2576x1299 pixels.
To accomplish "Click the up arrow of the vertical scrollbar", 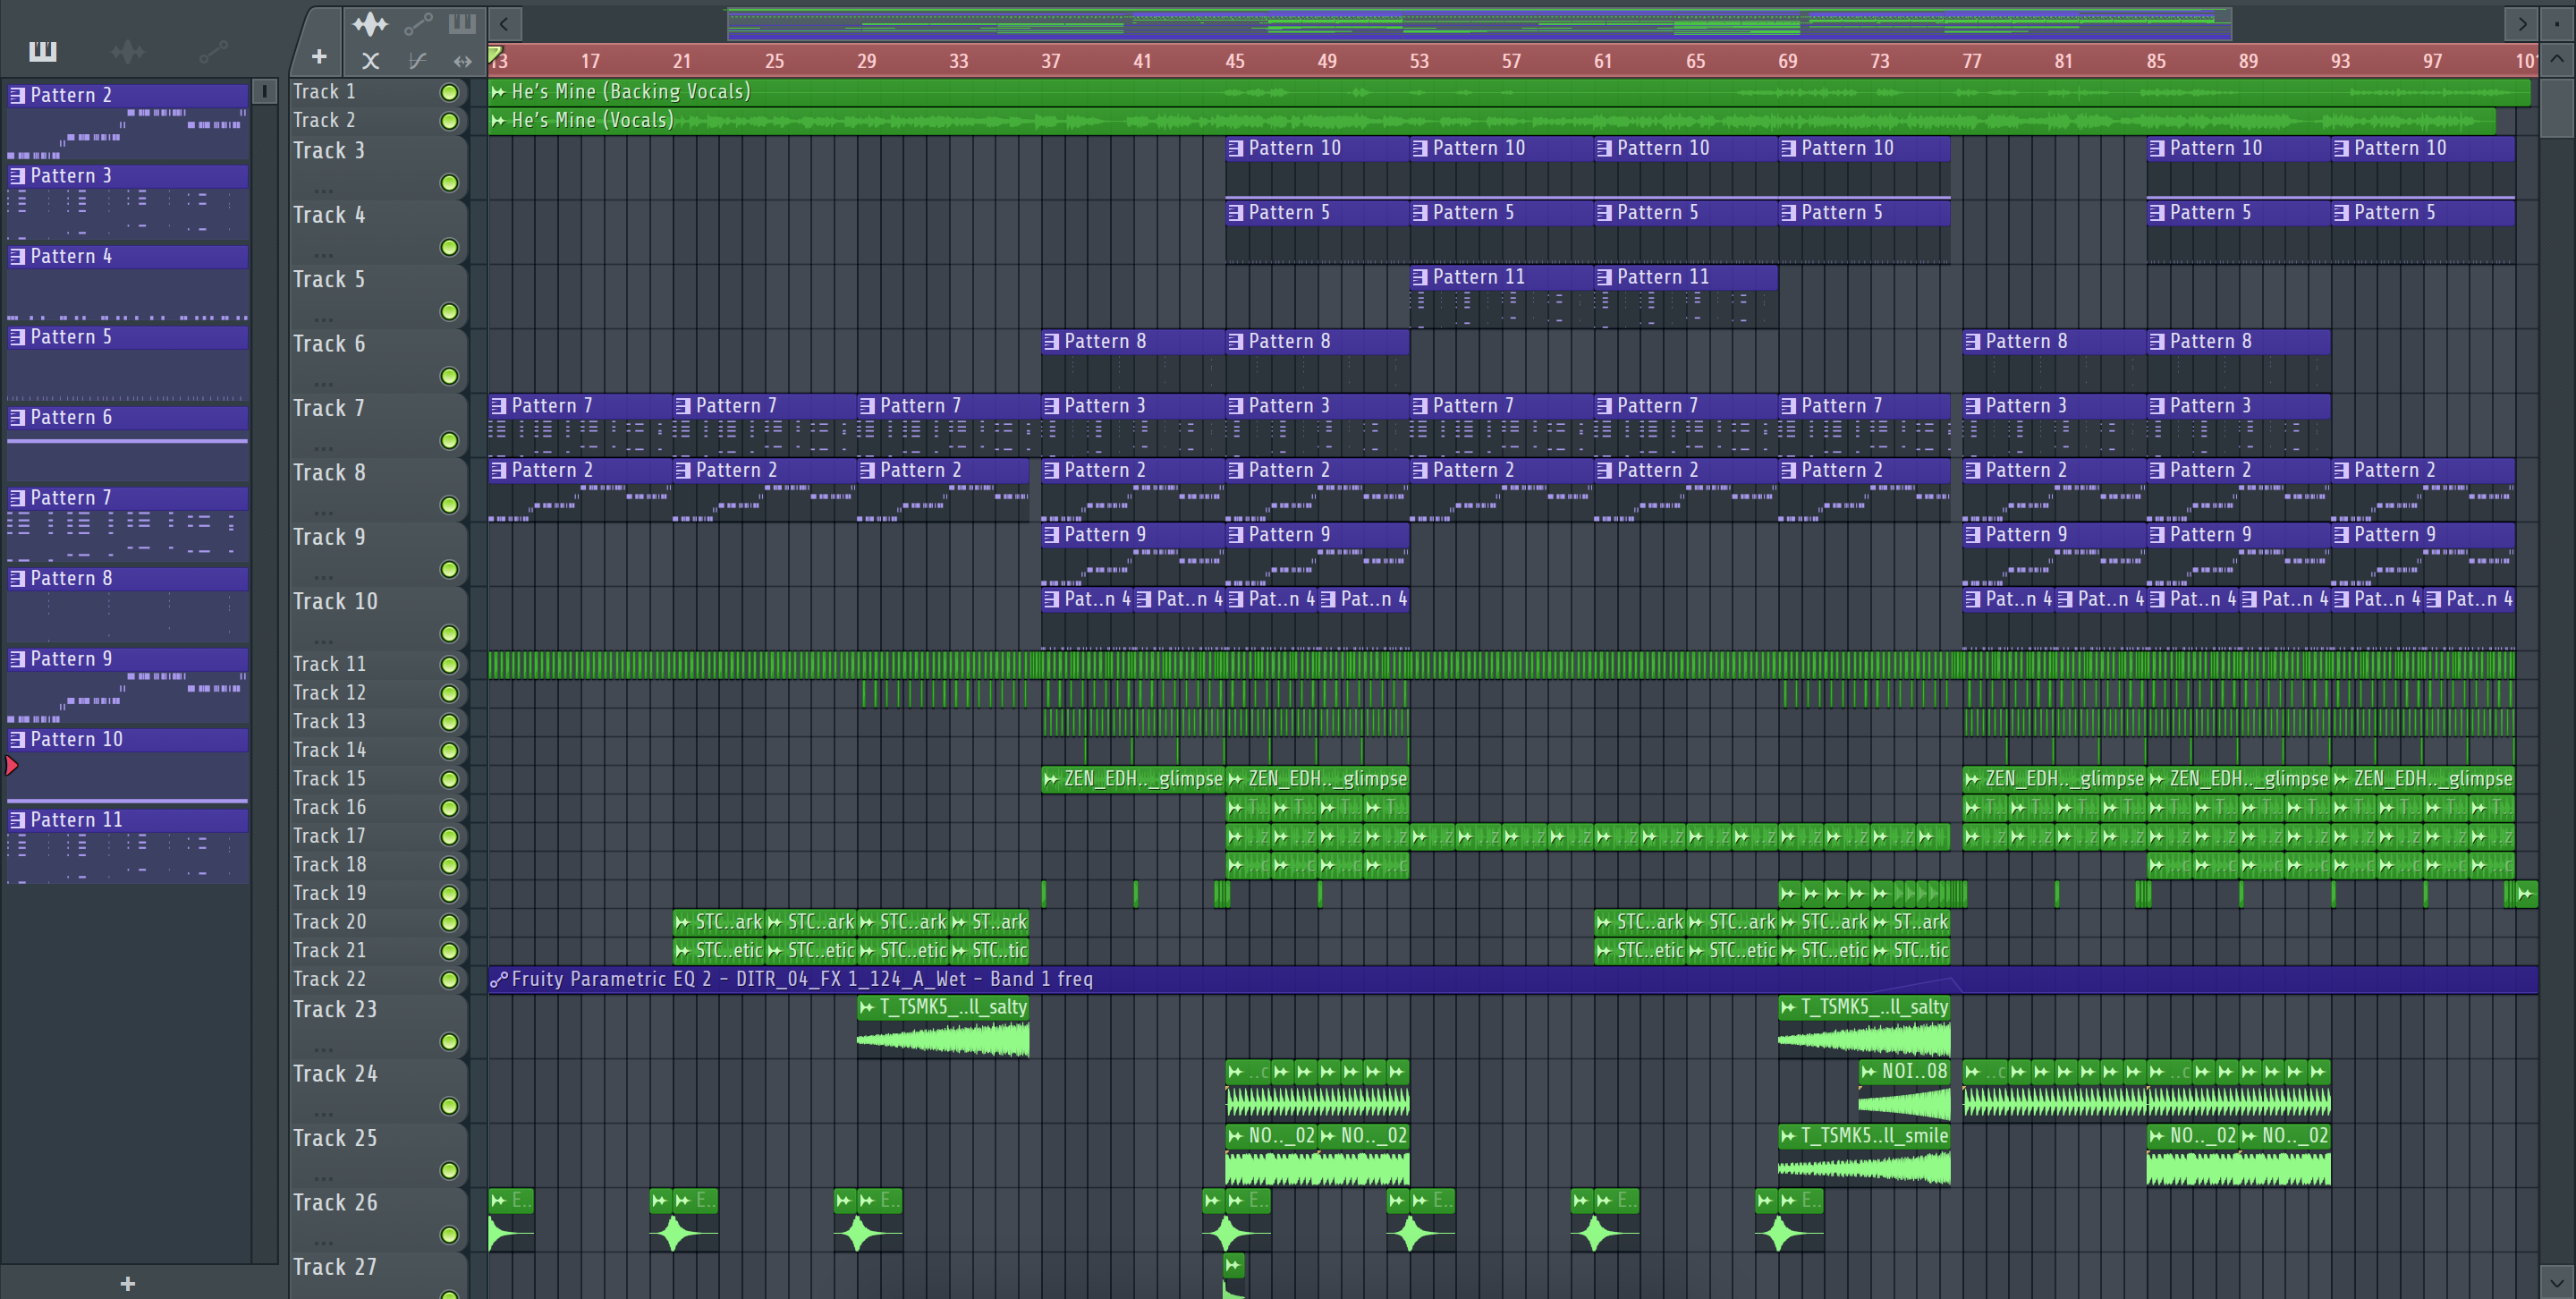I will (x=2557, y=59).
